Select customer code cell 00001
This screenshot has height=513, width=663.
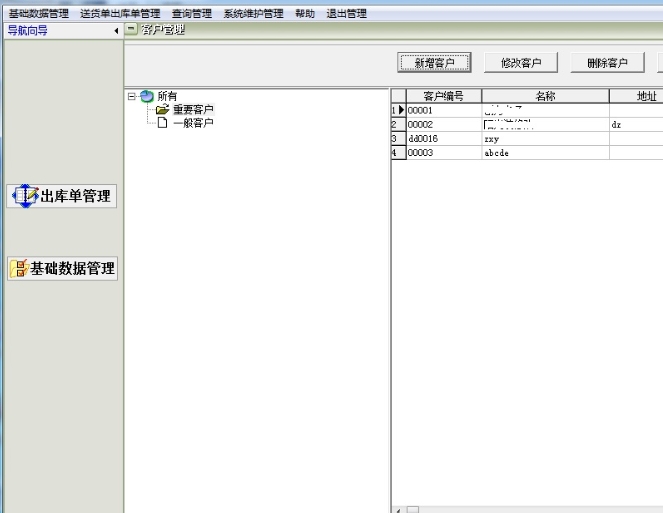pyautogui.click(x=444, y=110)
